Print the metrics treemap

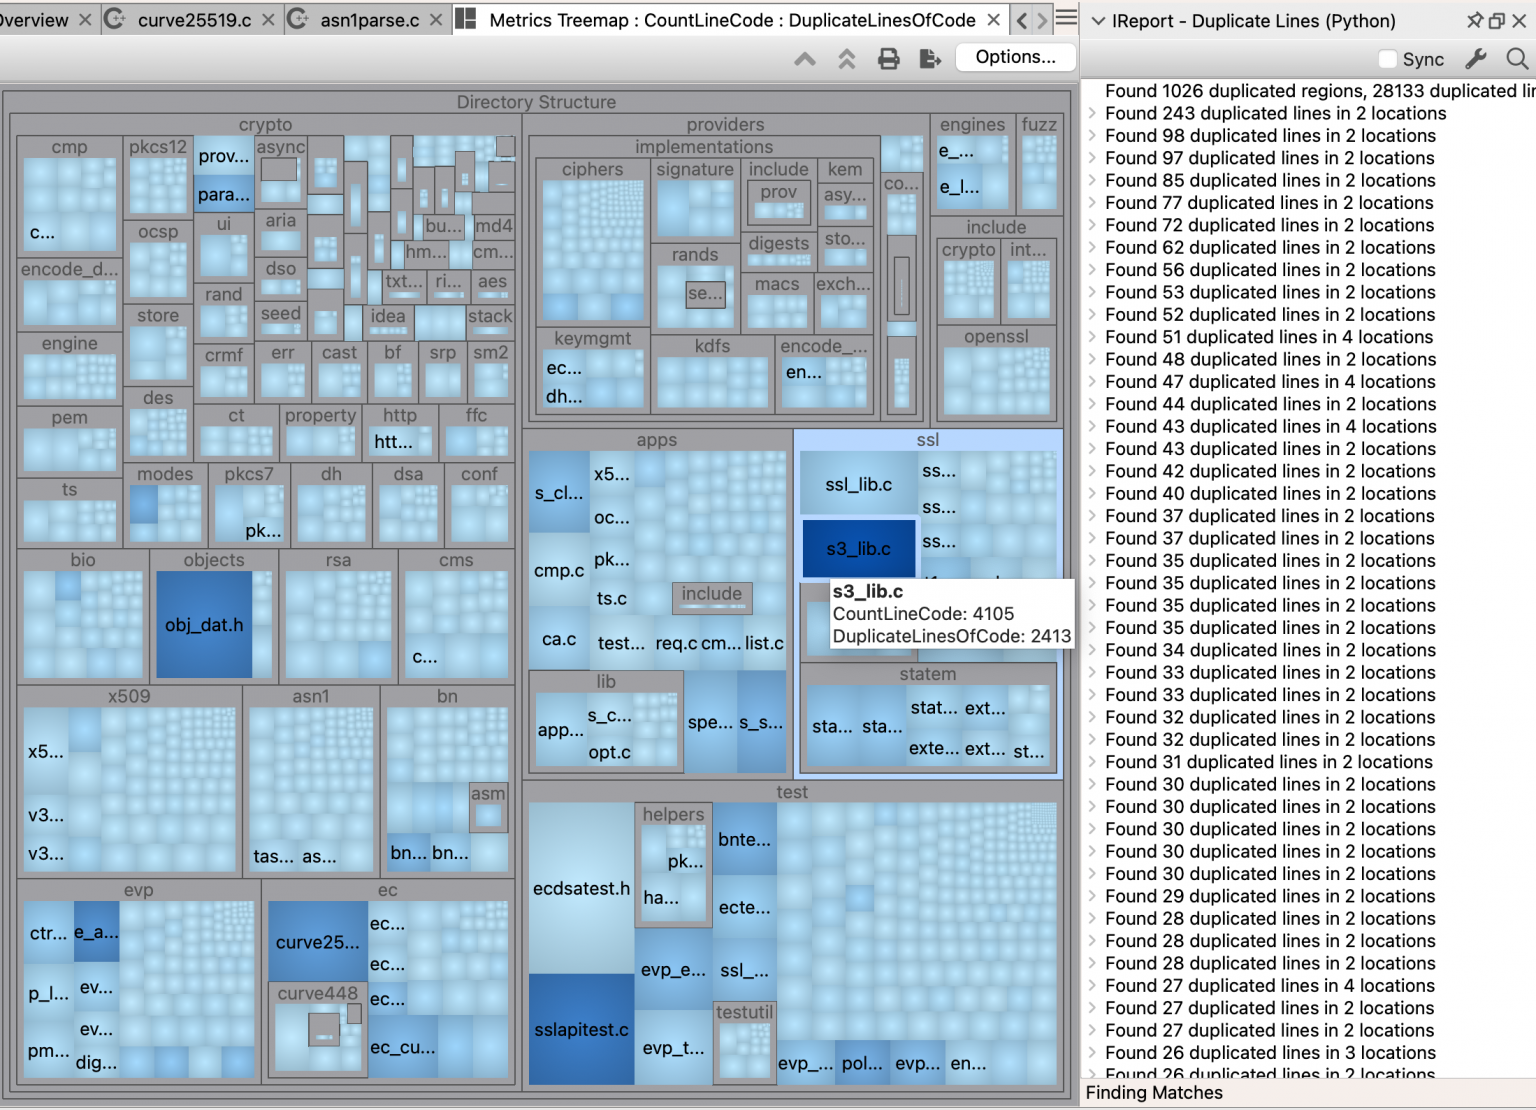(888, 59)
